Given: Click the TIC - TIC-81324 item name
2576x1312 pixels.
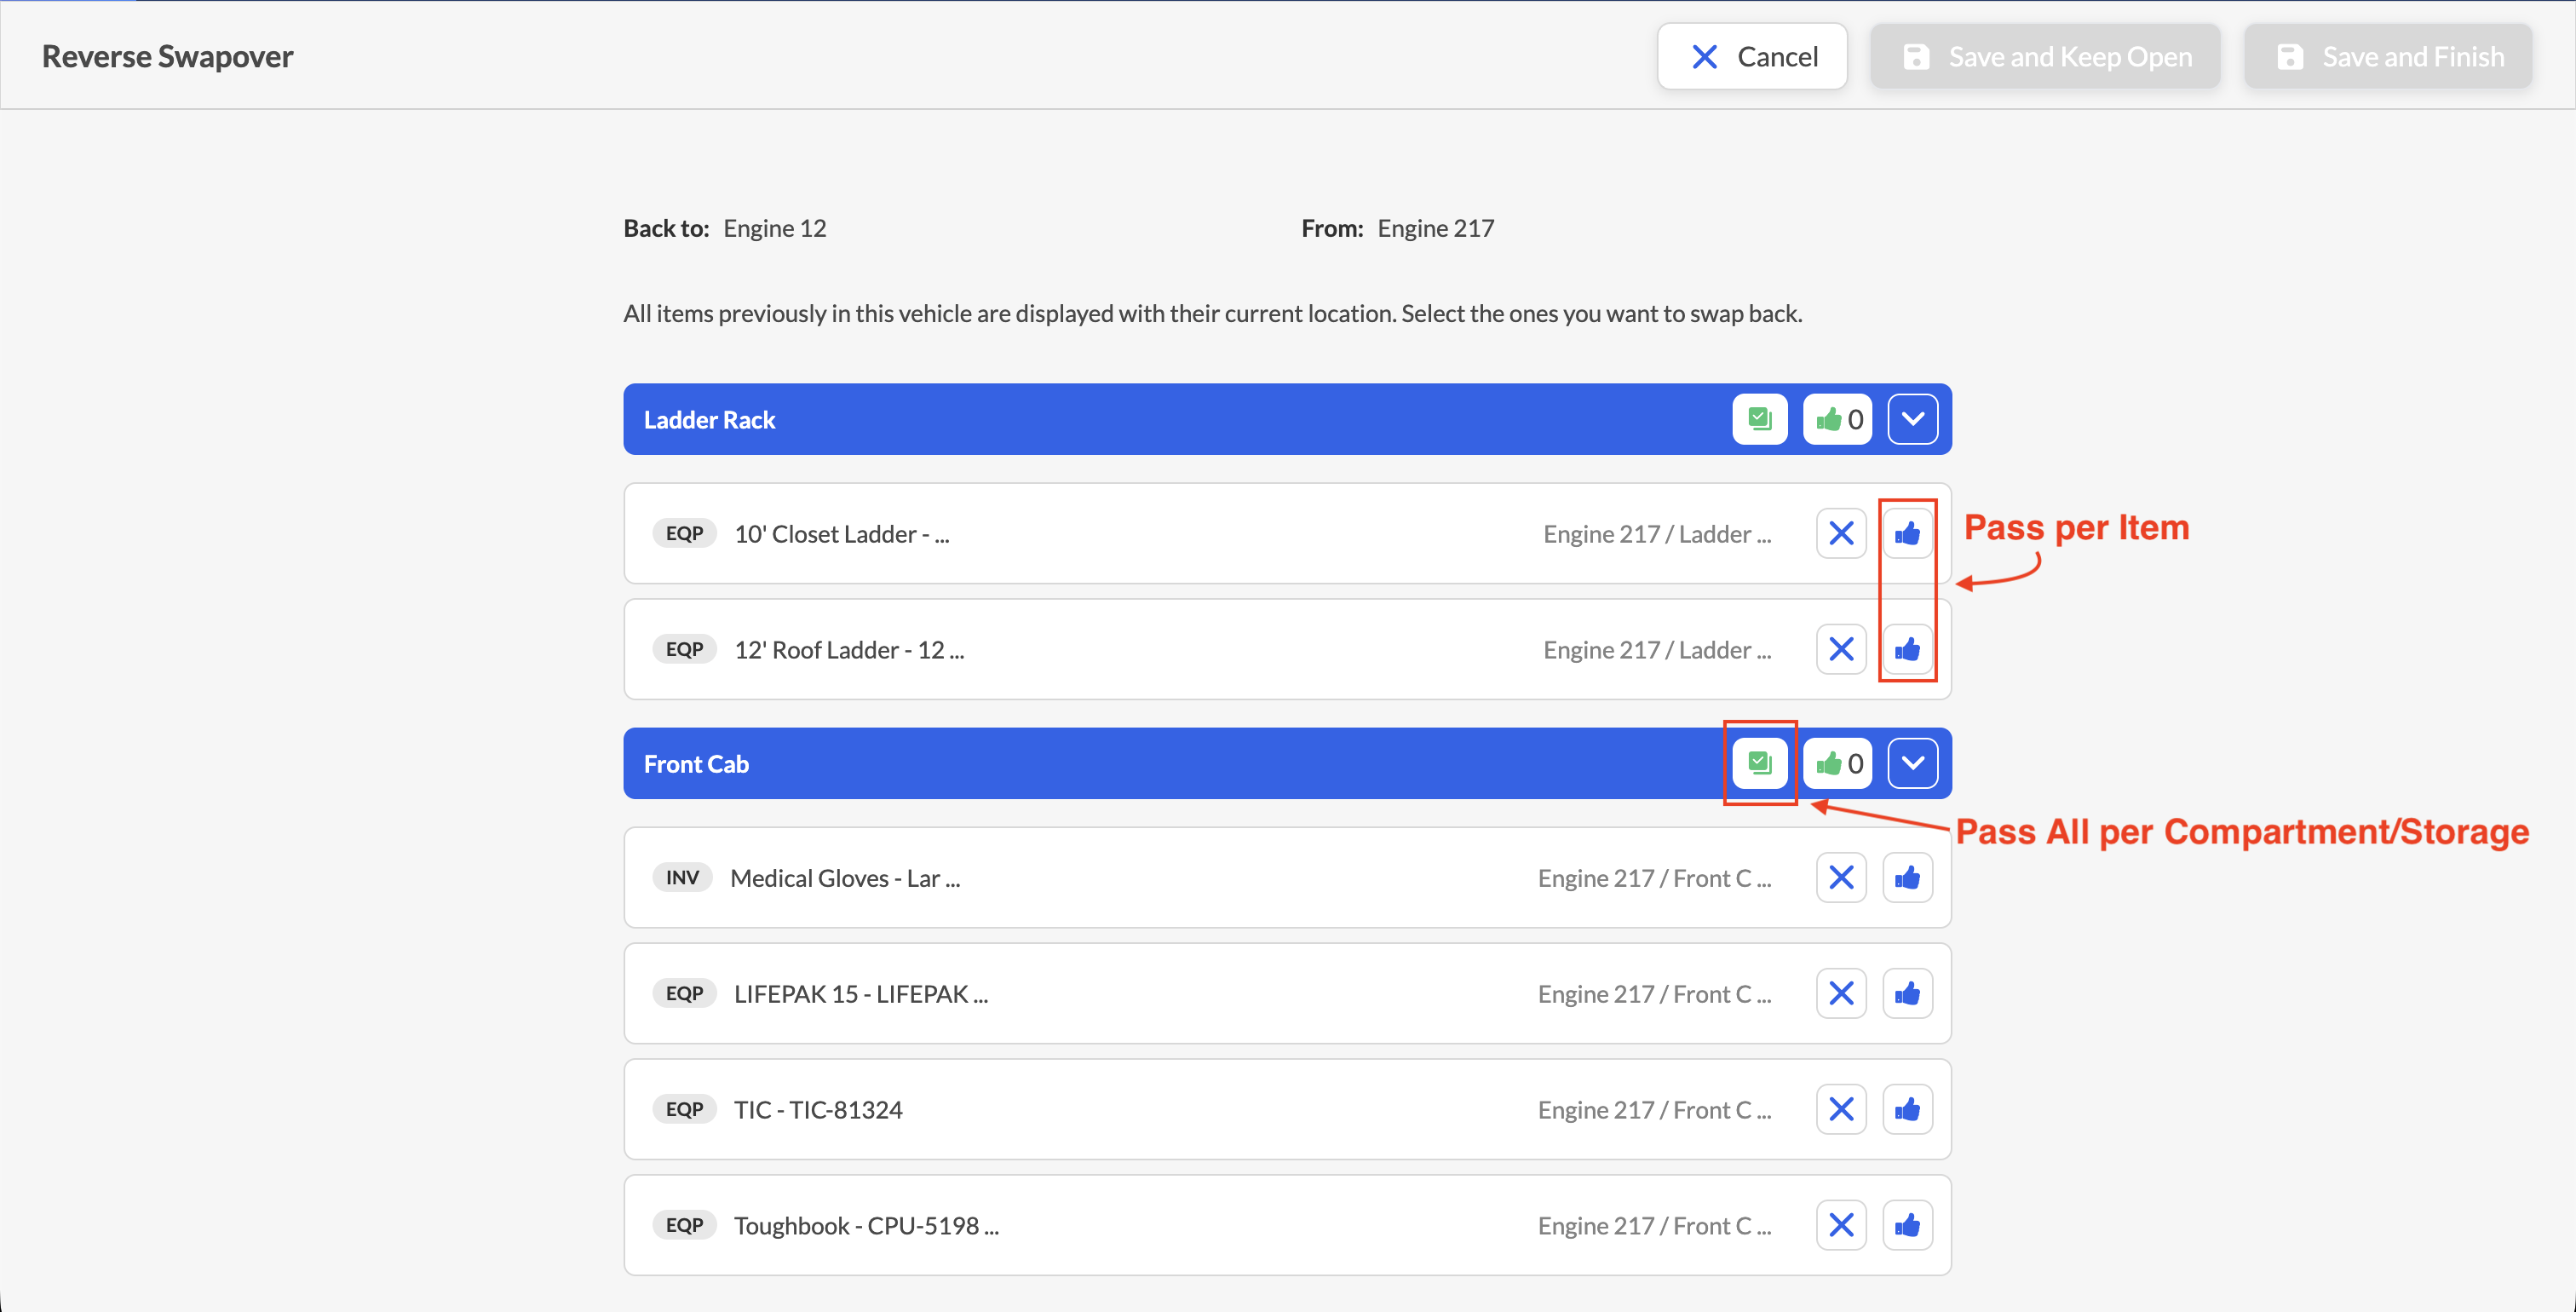Looking at the screenshot, I should (818, 1110).
